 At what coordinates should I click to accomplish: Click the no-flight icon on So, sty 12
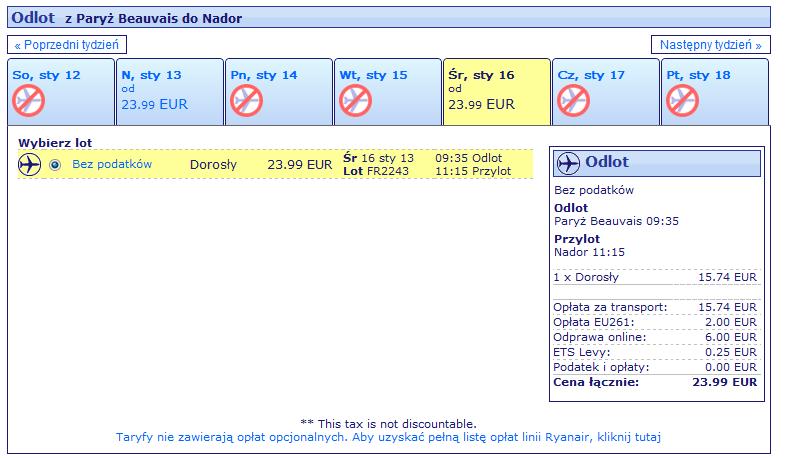click(29, 100)
